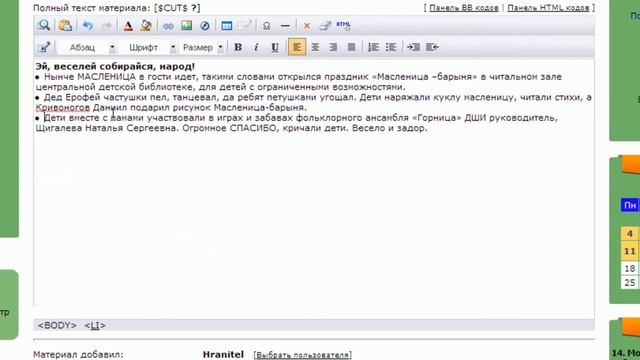Open Панель BB кодов link

point(464,8)
